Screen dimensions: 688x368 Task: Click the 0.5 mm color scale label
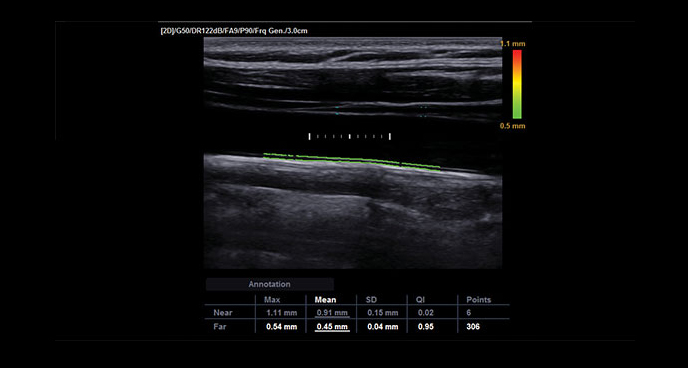pos(513,126)
